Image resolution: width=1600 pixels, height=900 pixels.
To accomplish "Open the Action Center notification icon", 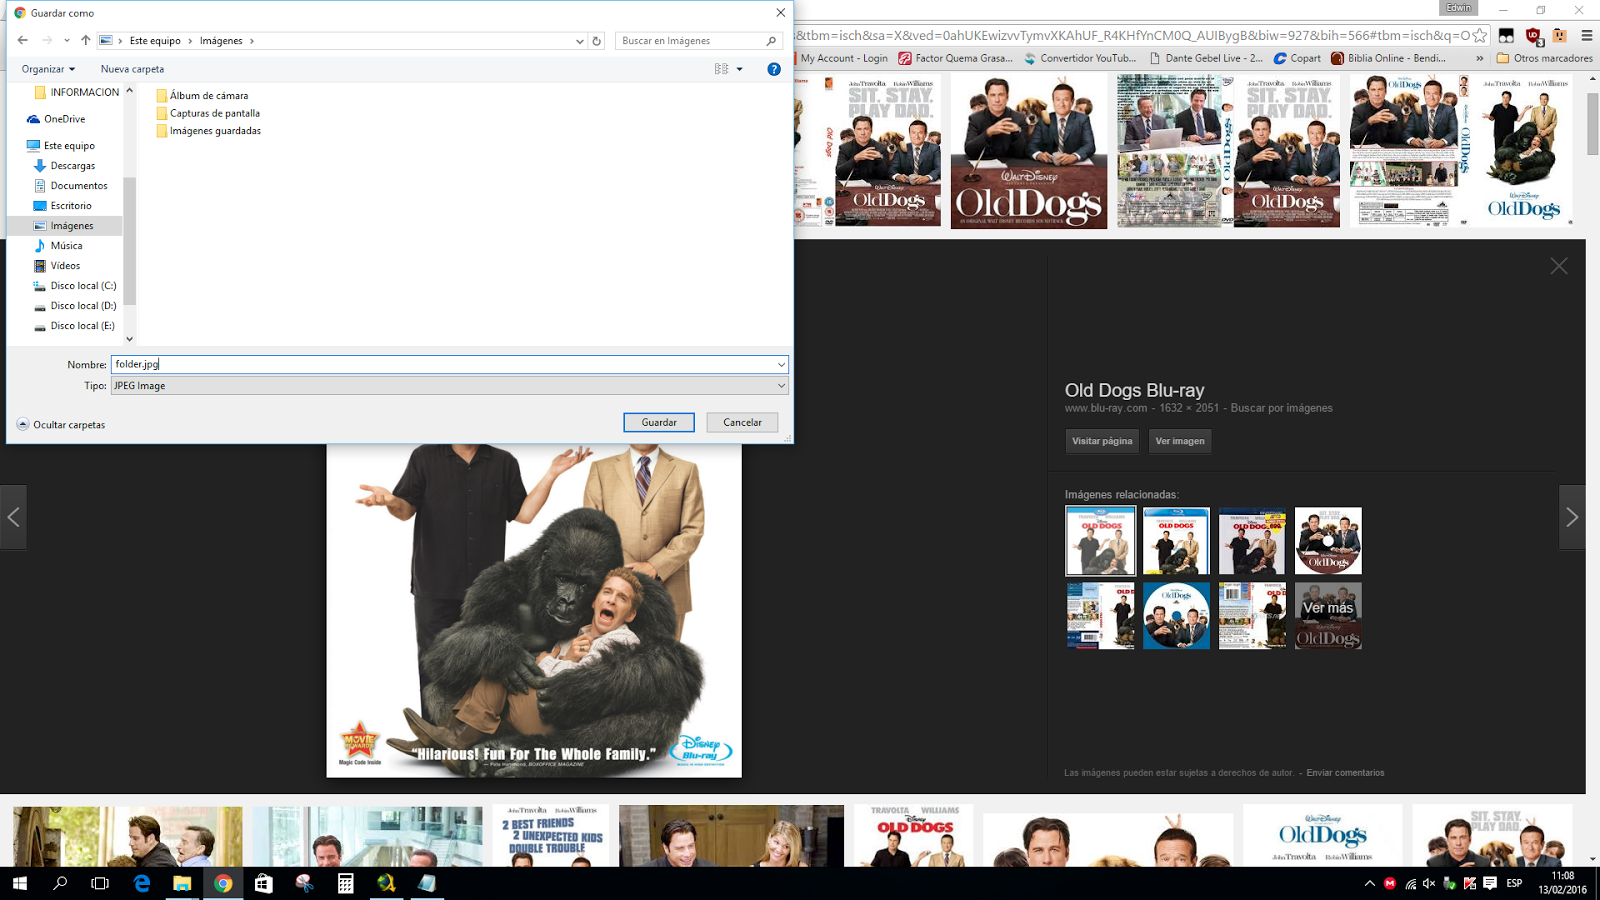I will 1490,883.
